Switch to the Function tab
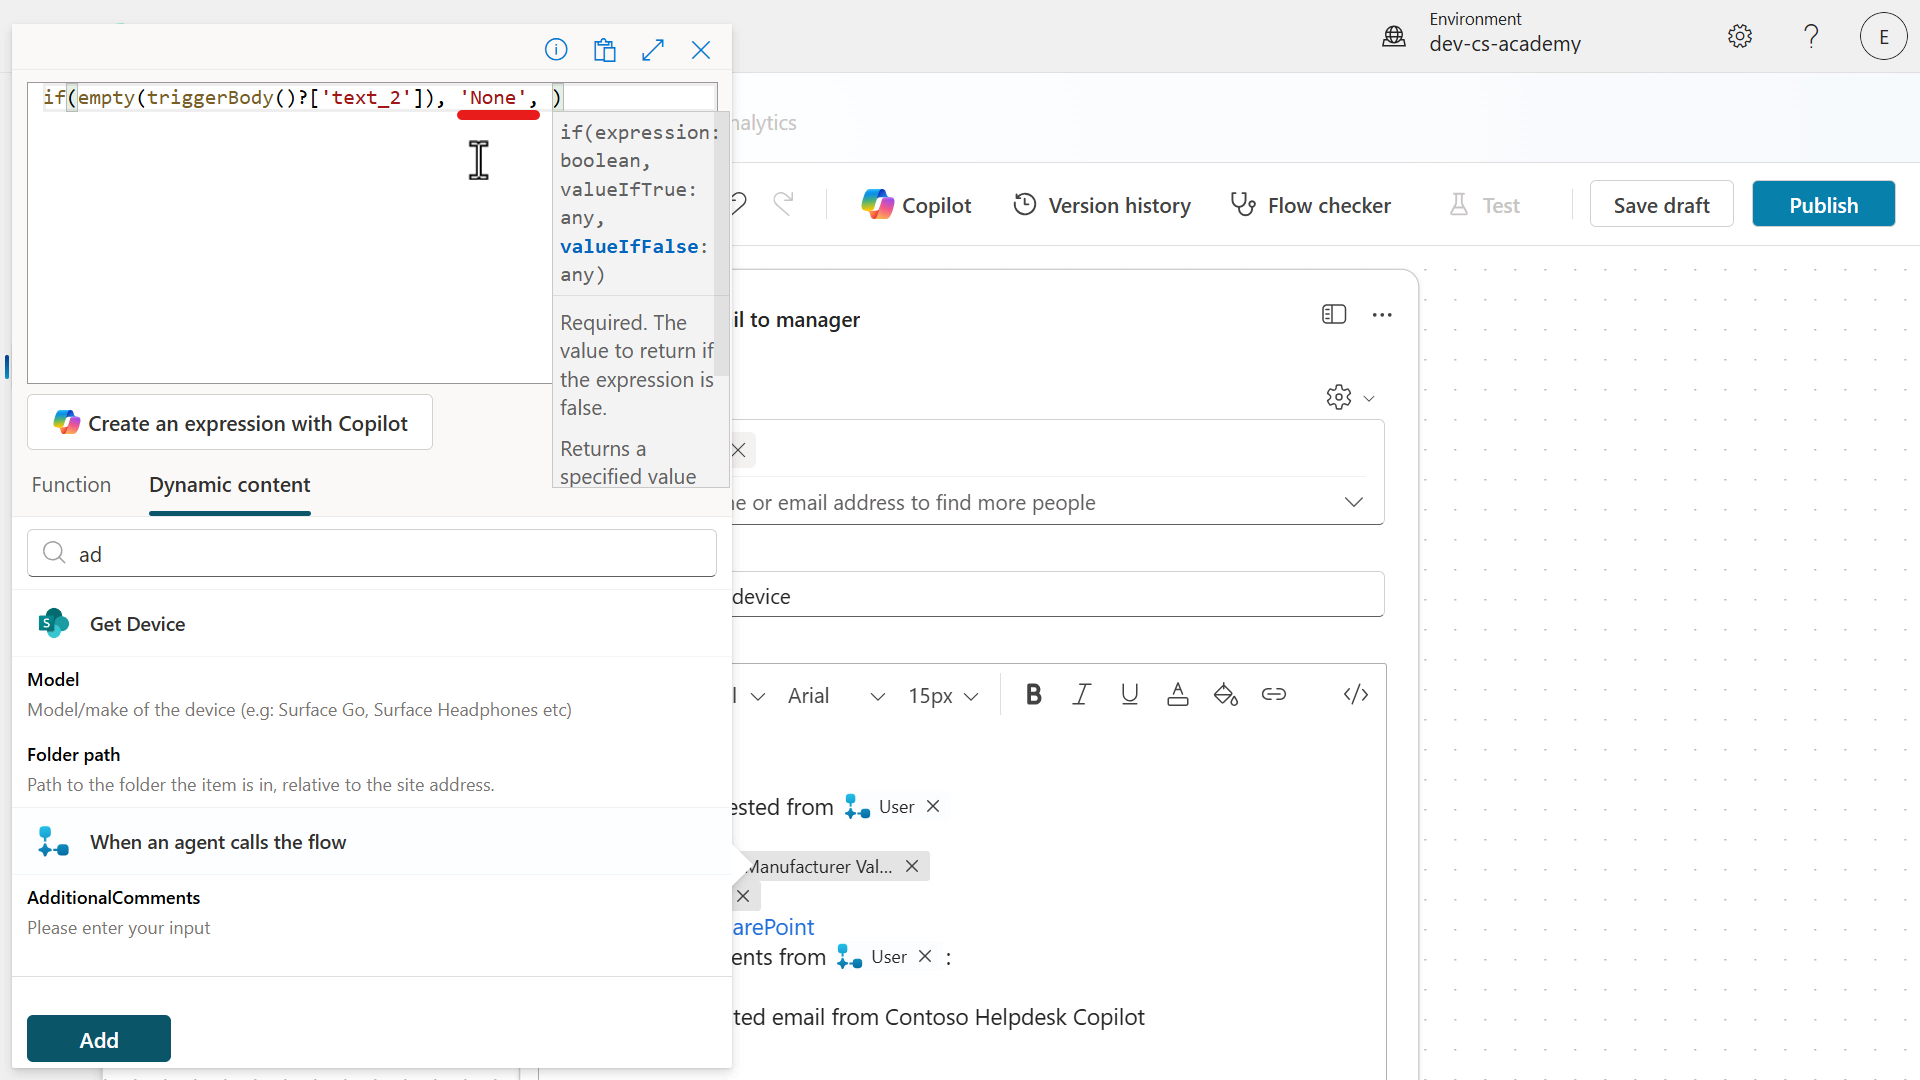The image size is (1920, 1080). pos(71,485)
